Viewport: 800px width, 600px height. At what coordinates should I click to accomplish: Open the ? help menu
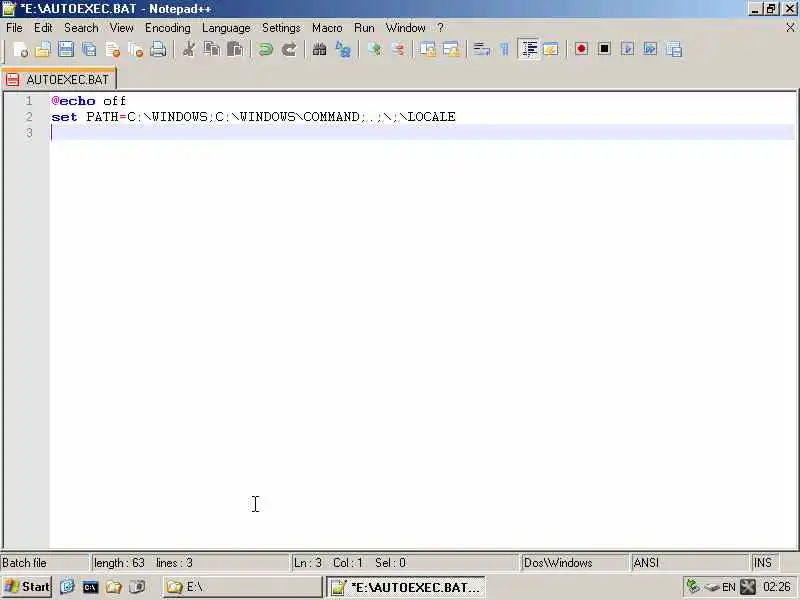click(440, 28)
